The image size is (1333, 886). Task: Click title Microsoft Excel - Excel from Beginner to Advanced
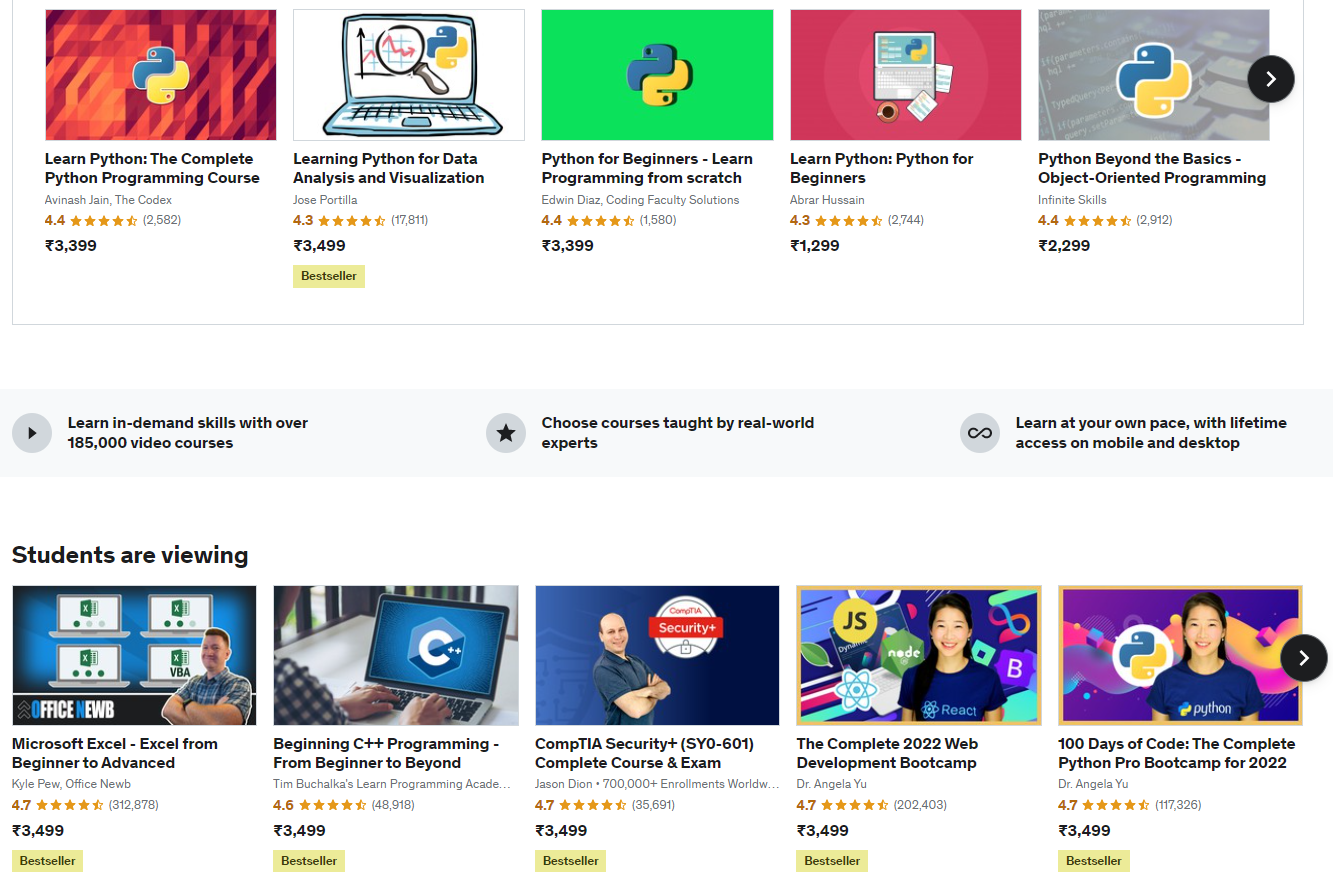115,753
